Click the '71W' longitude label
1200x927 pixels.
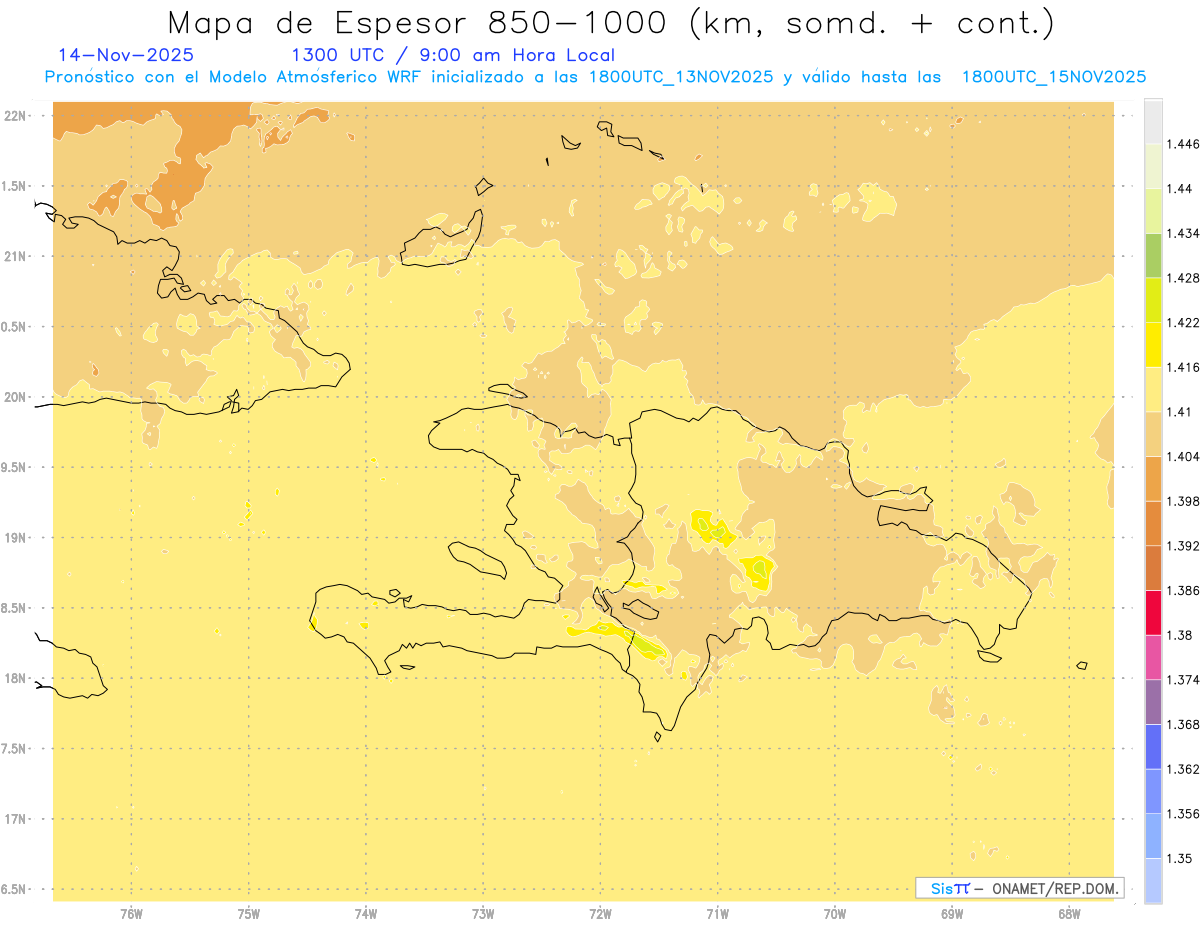(x=717, y=914)
